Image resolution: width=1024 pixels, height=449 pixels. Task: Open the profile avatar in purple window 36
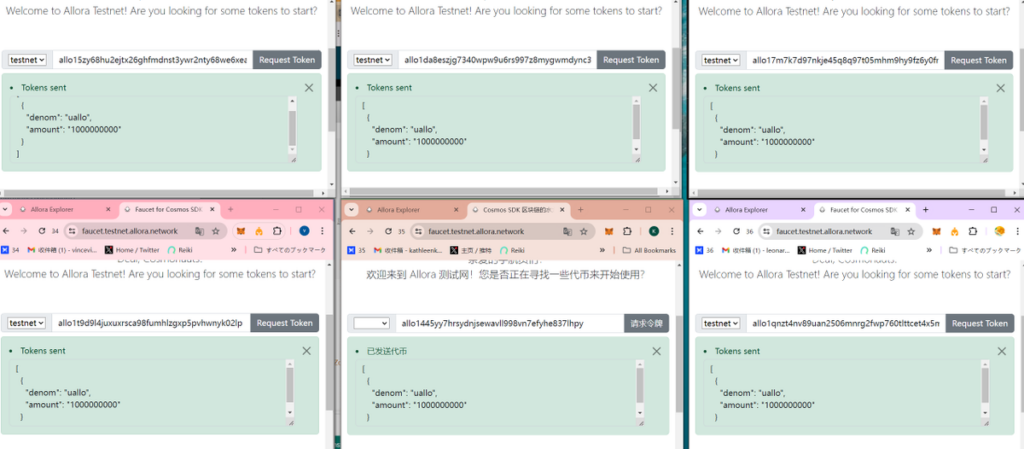click(x=999, y=231)
